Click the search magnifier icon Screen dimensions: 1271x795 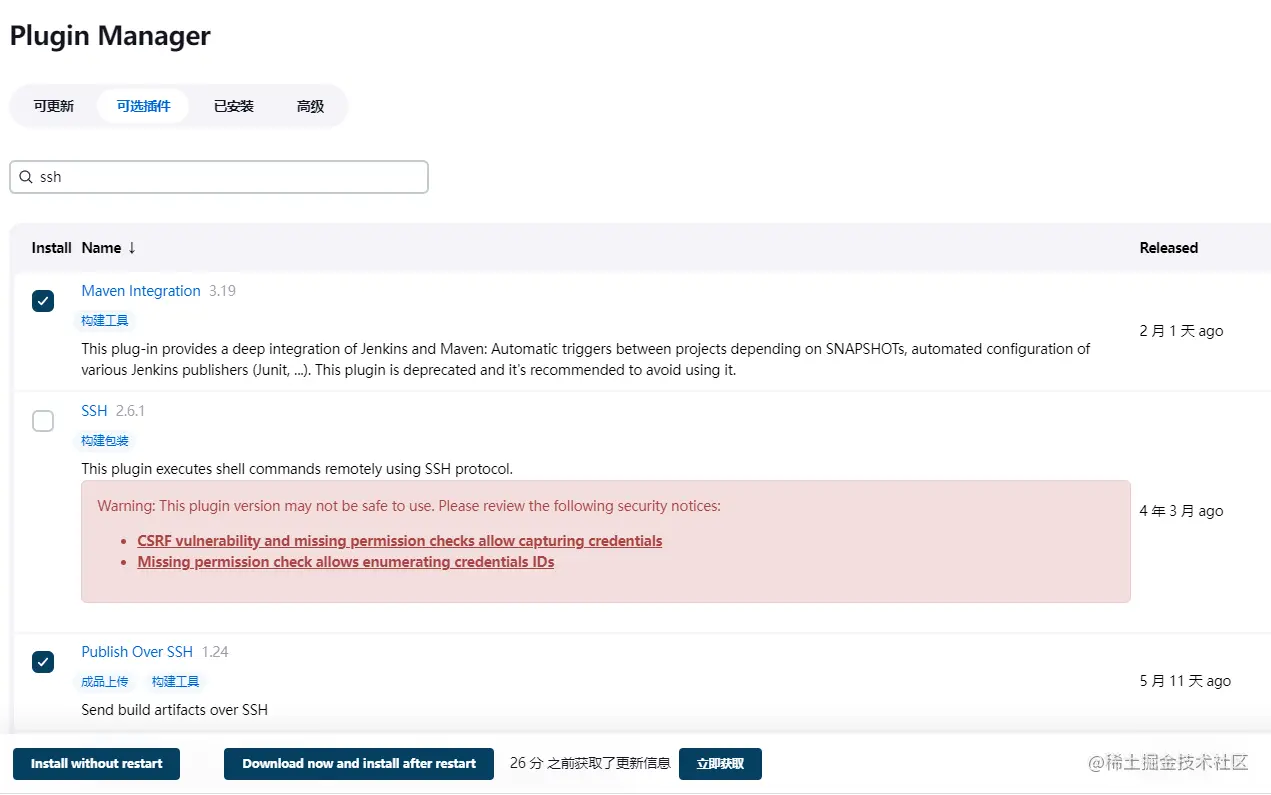pyautogui.click(x=26, y=177)
